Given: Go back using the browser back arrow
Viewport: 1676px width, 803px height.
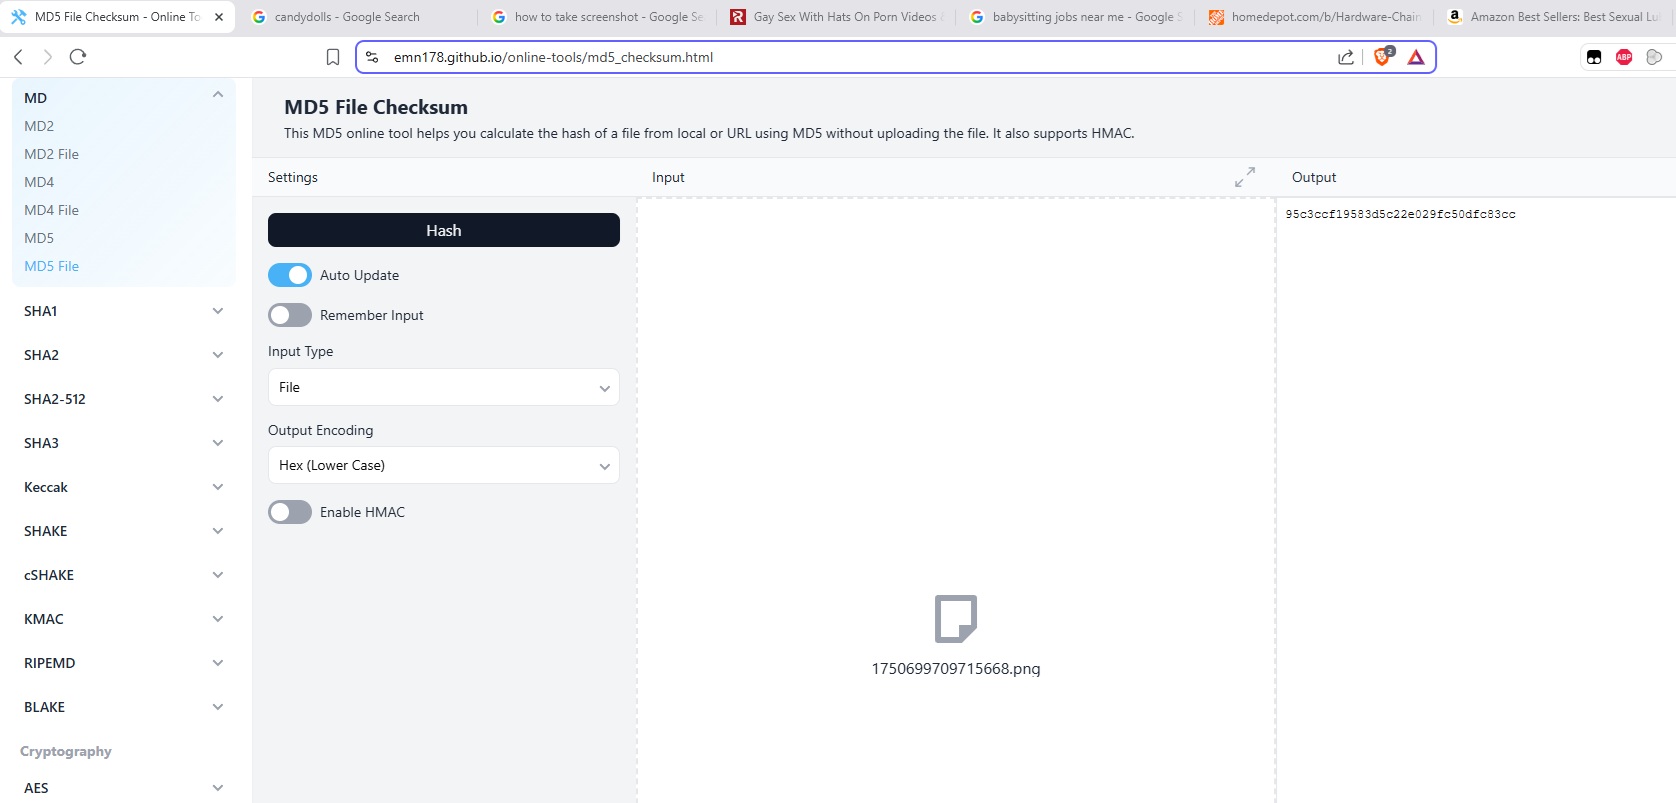Looking at the screenshot, I should (18, 57).
